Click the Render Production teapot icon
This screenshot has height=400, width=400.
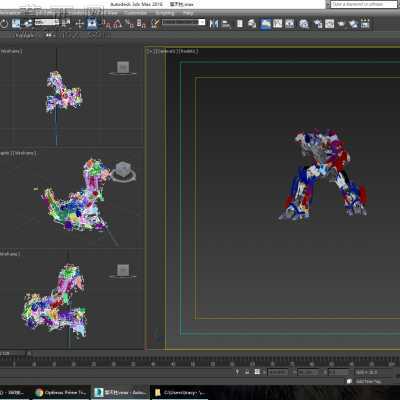pos(341,24)
